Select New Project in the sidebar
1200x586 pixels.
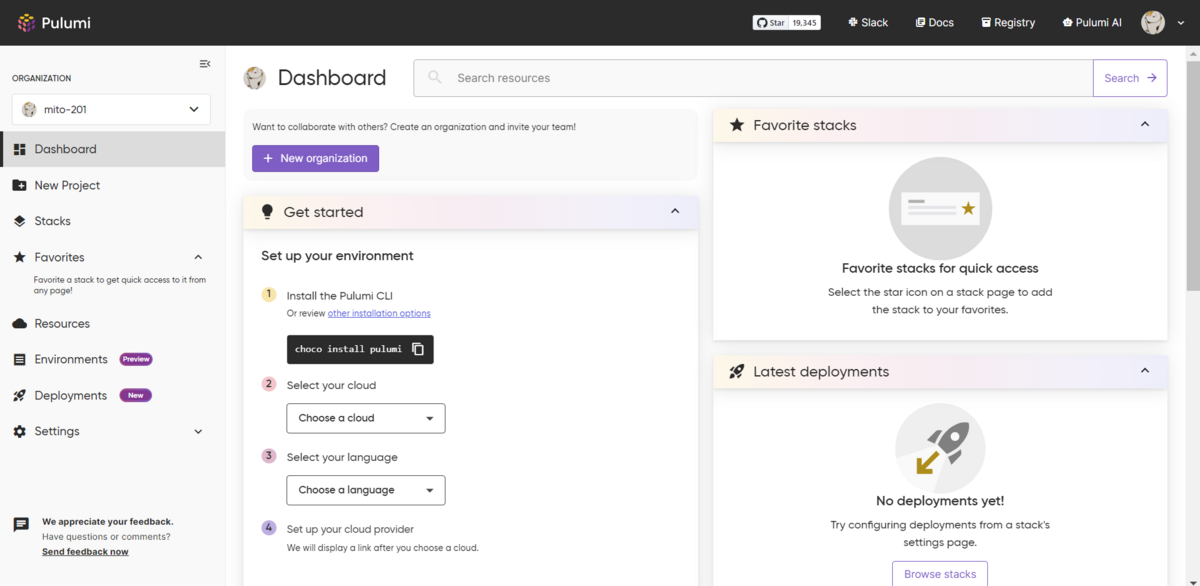click(112, 185)
